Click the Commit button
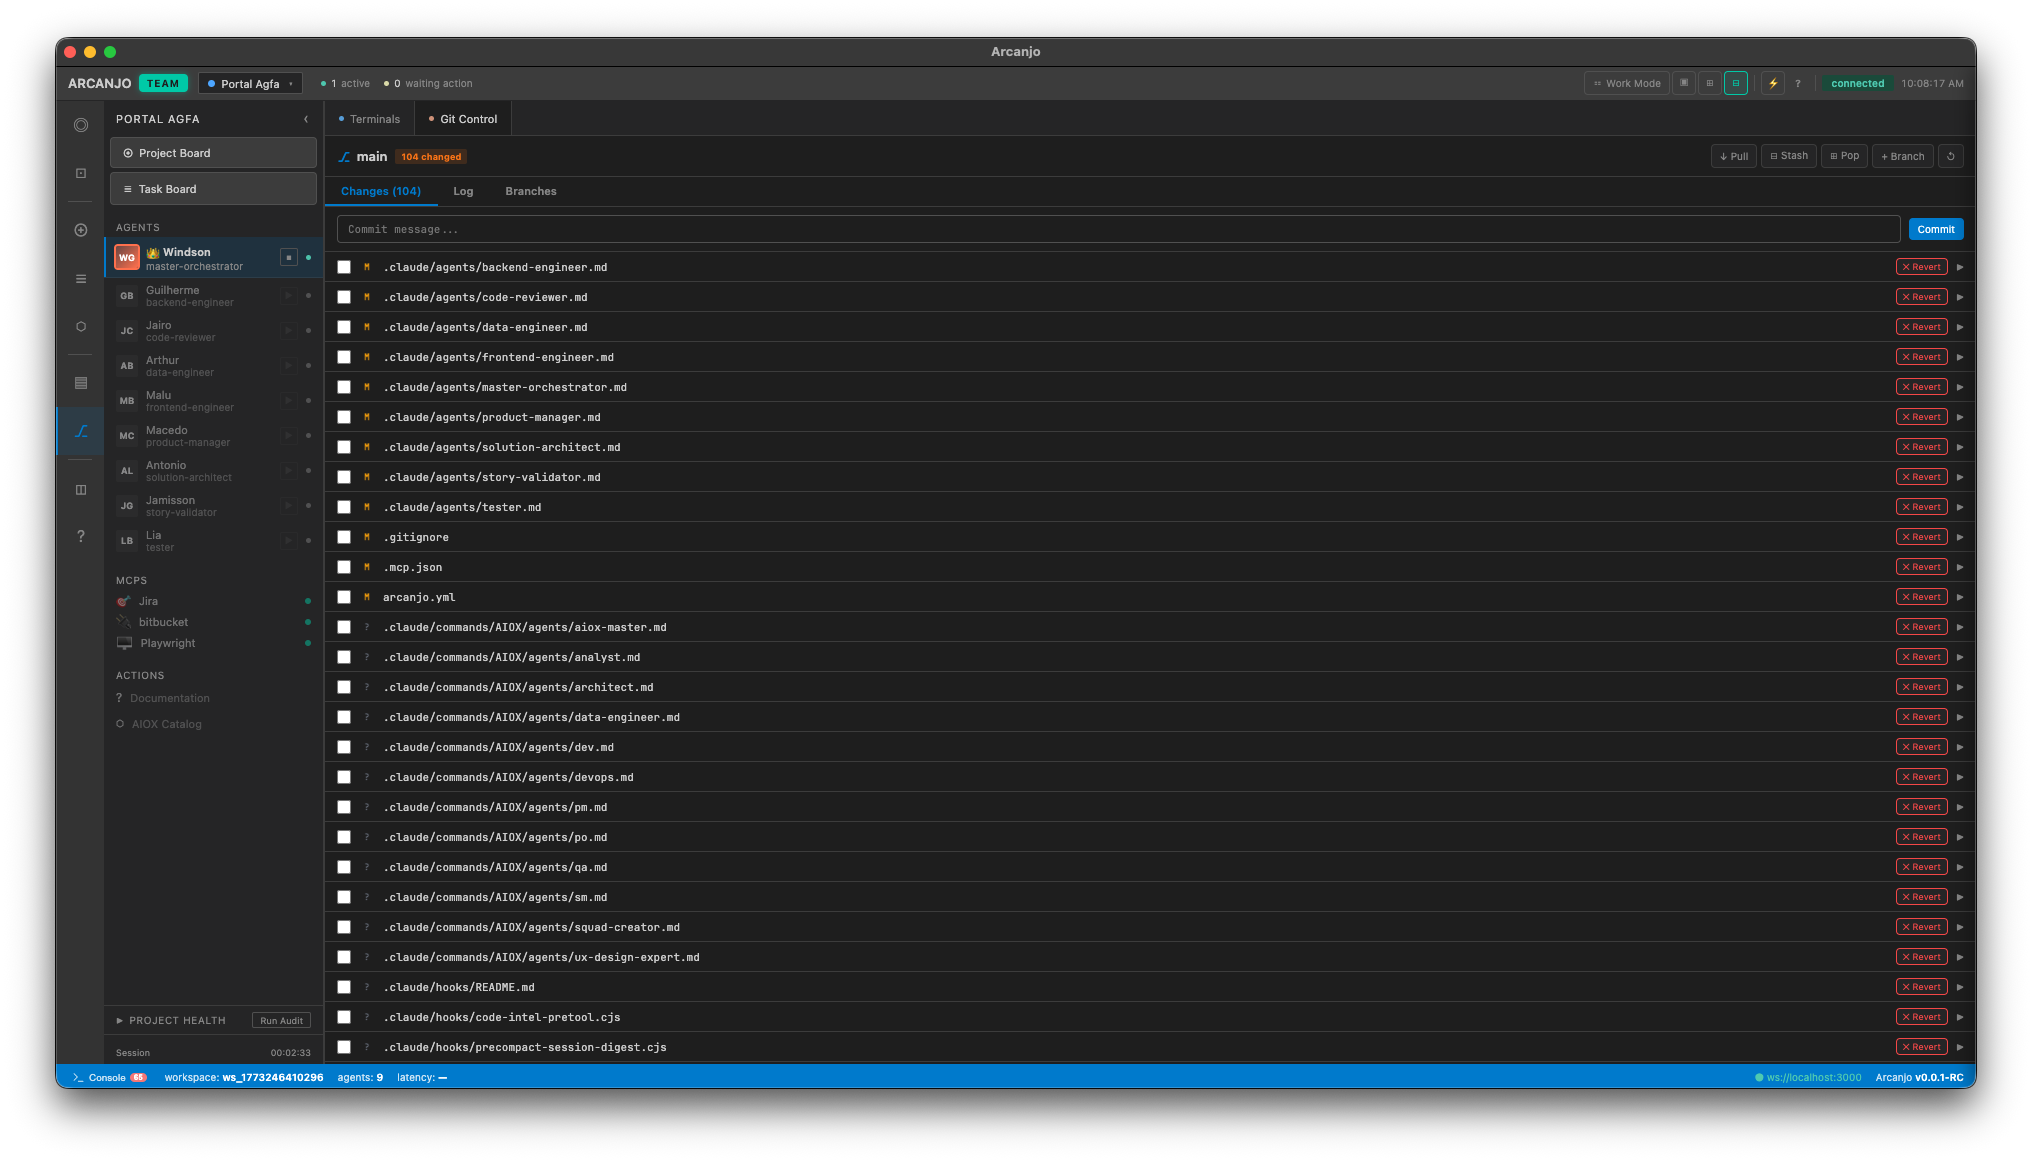 [1935, 229]
